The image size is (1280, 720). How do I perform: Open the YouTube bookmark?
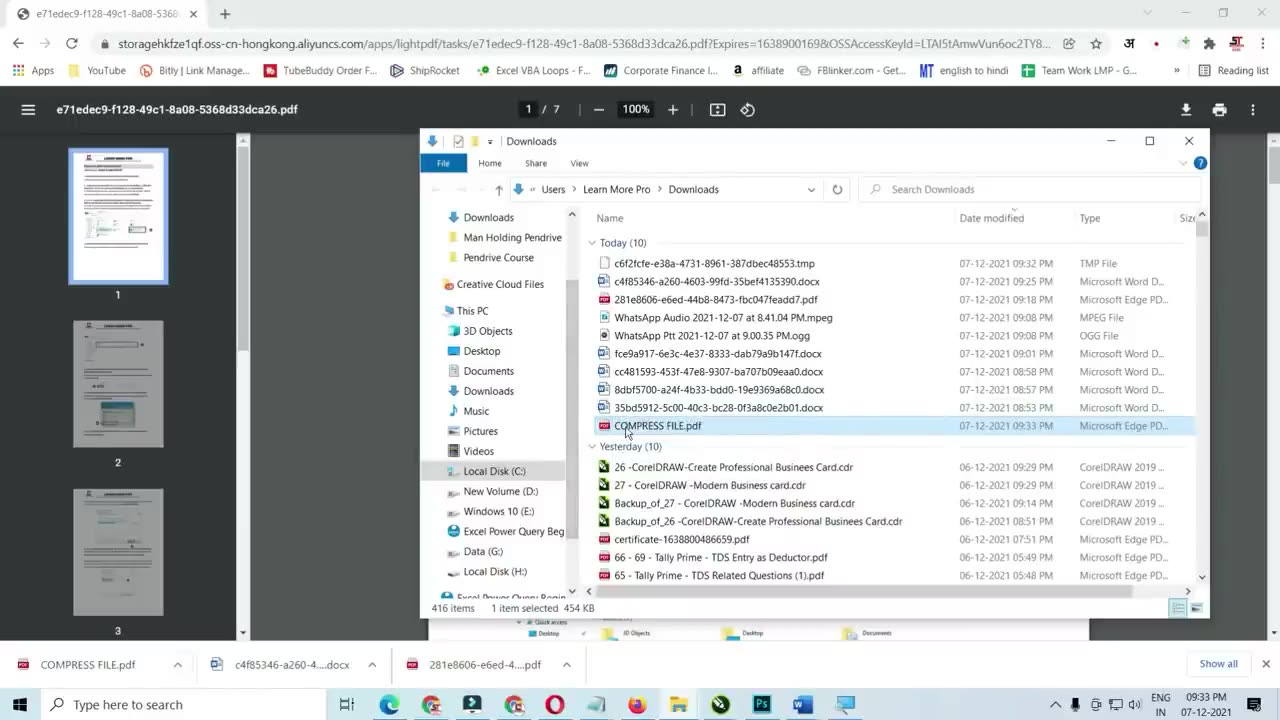tap(96, 71)
